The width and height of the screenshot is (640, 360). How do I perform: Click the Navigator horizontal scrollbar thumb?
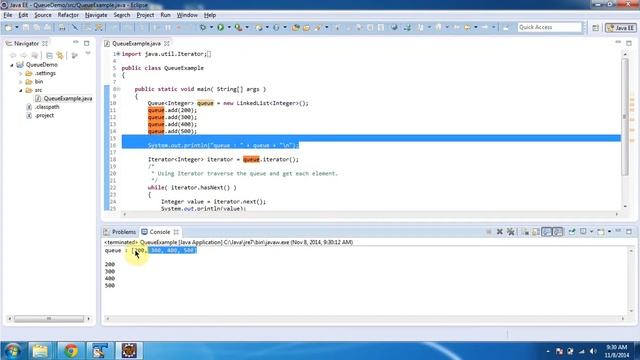[x=49, y=318]
